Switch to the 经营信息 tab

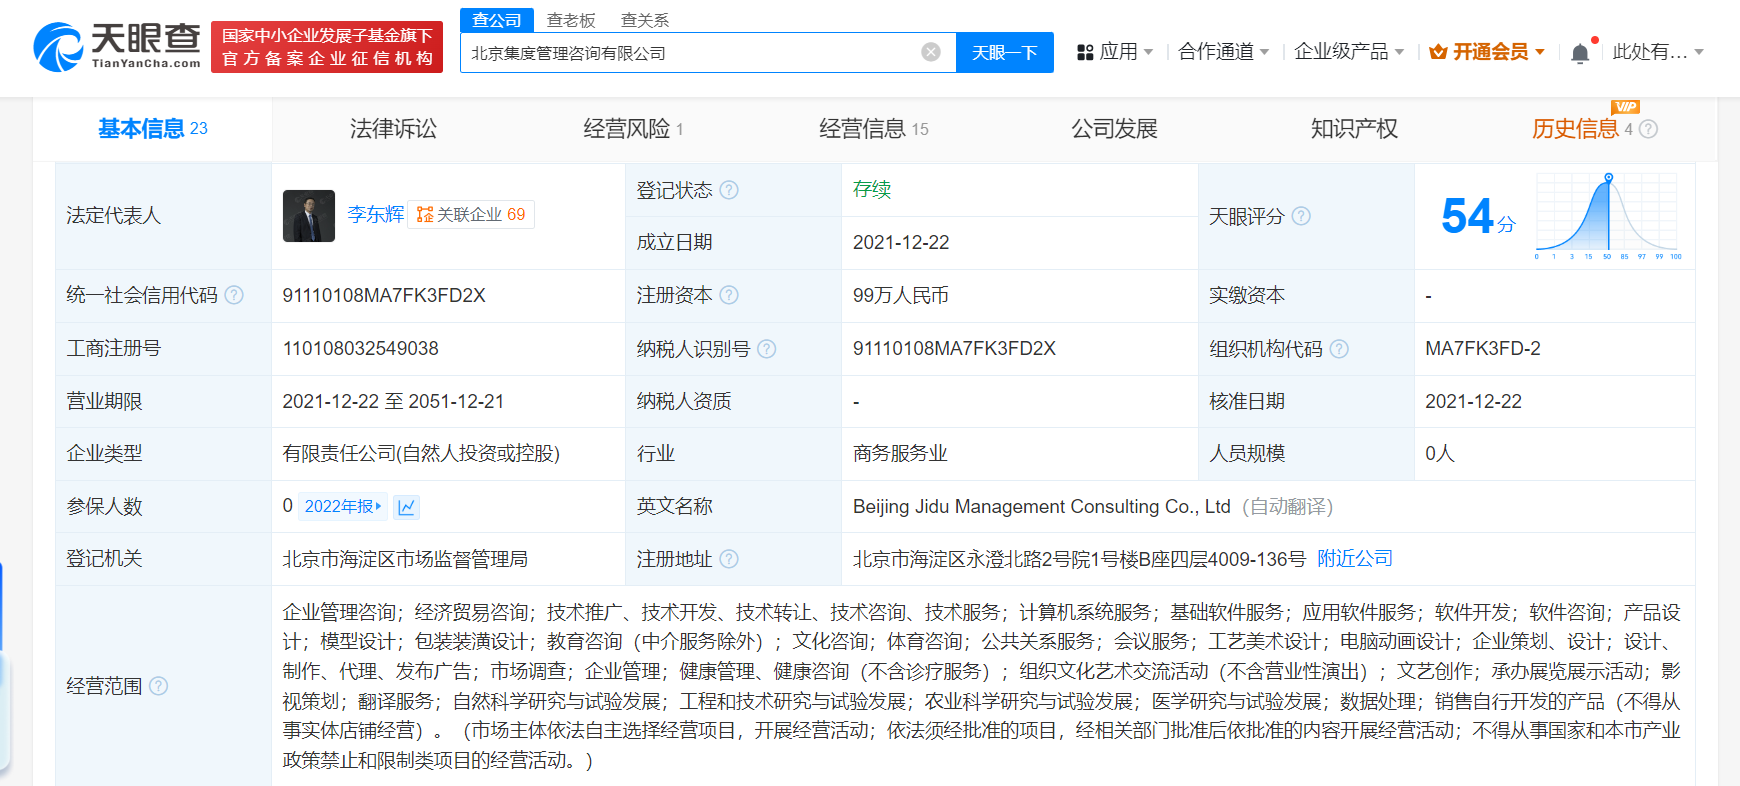(873, 129)
